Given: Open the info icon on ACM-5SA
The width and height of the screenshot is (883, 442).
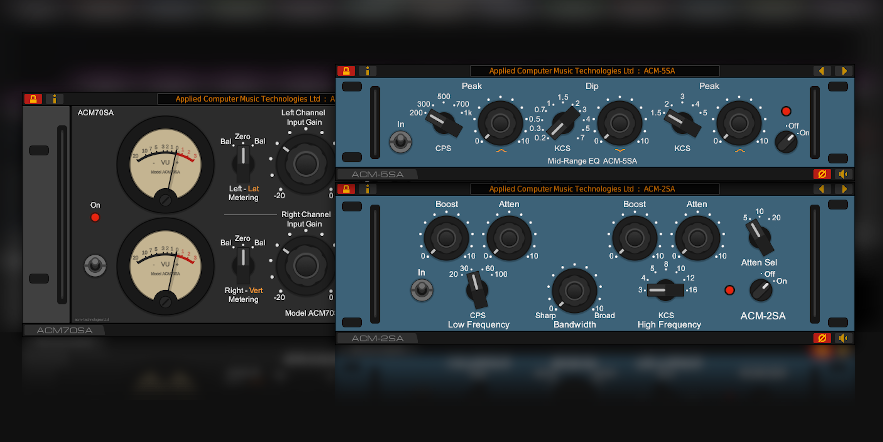Looking at the screenshot, I should (x=367, y=71).
